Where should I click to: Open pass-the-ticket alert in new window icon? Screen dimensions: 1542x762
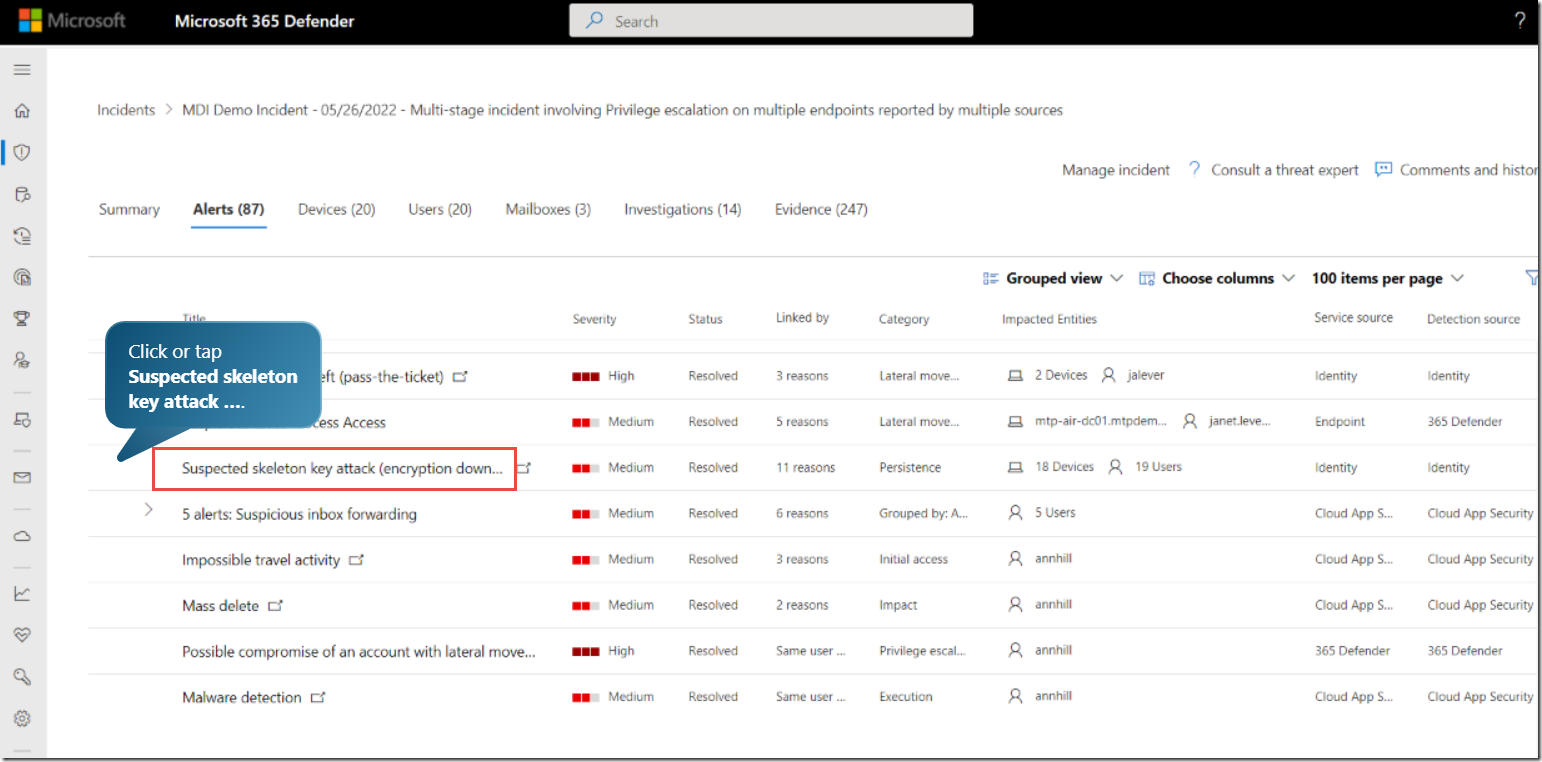coord(460,376)
